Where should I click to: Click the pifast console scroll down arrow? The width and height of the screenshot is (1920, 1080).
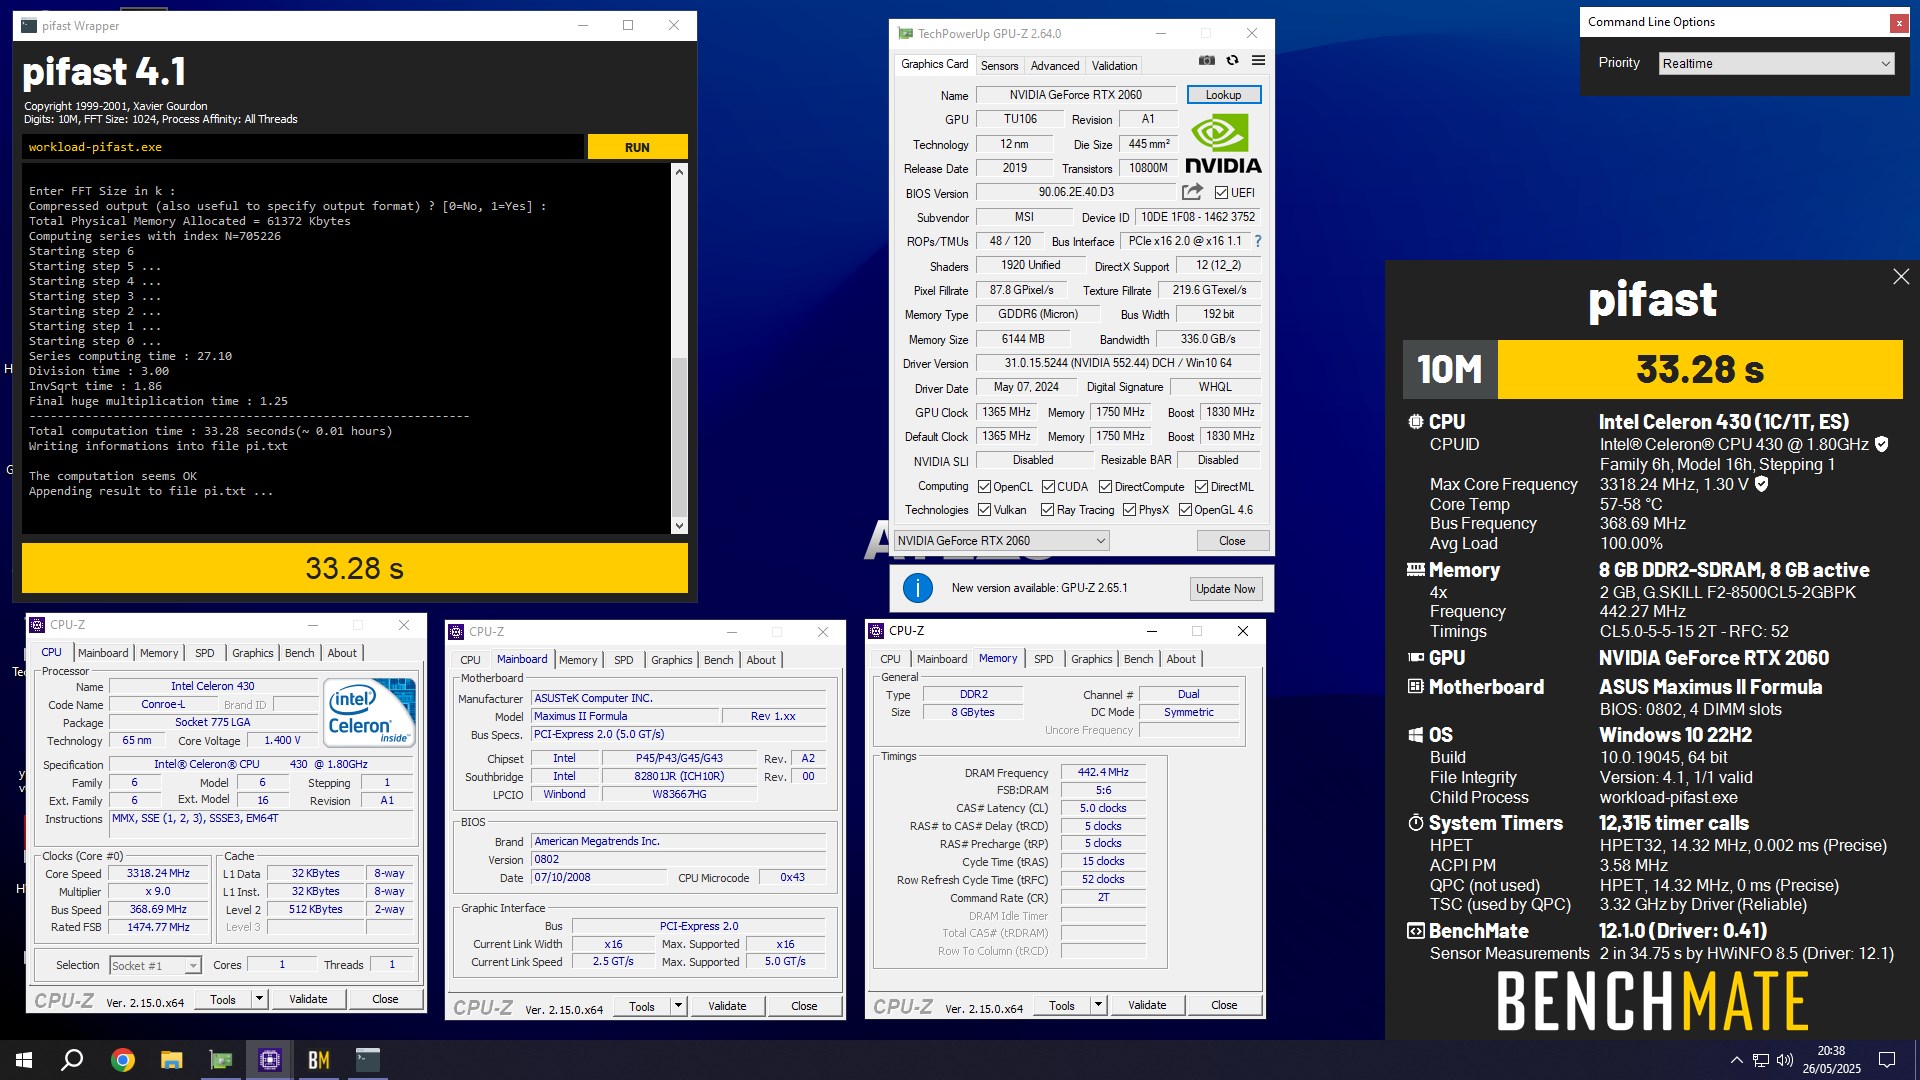coord(680,526)
